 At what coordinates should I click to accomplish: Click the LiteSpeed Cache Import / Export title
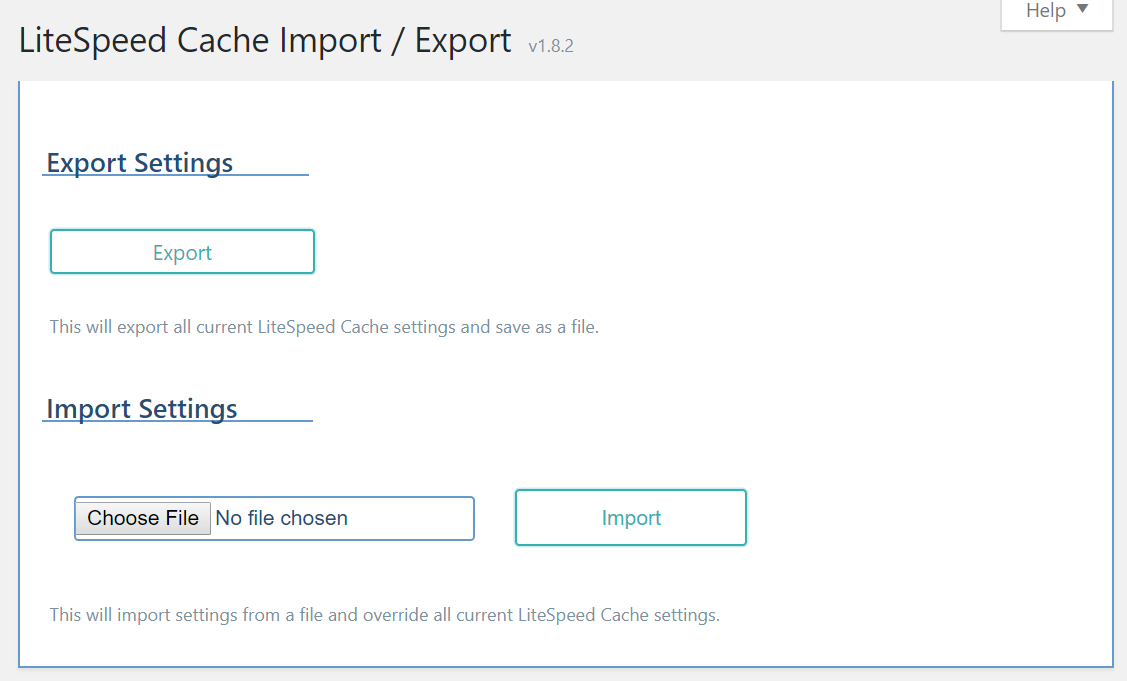click(x=265, y=40)
